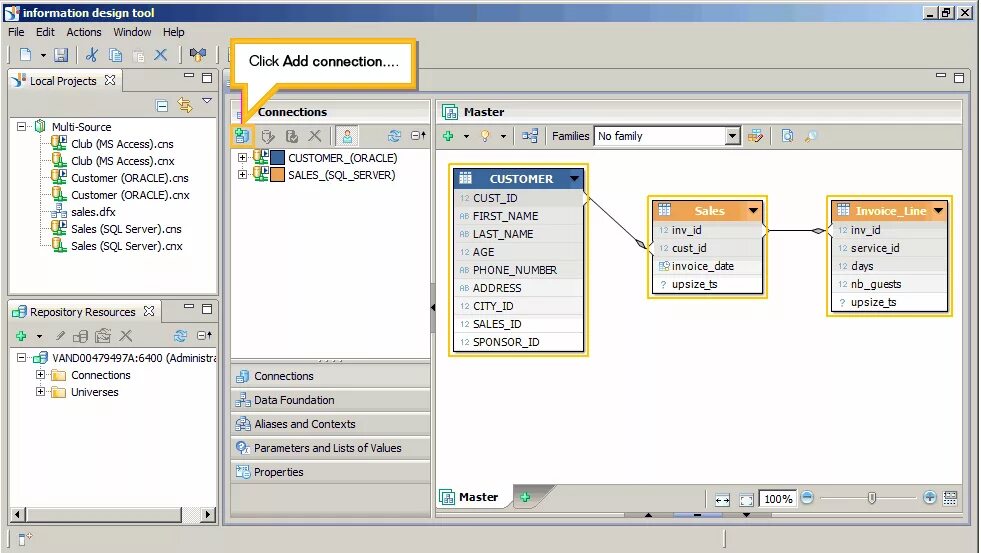Image resolution: width=981 pixels, height=553 pixels.
Task: Add a new view with green plus tab
Action: coord(525,497)
